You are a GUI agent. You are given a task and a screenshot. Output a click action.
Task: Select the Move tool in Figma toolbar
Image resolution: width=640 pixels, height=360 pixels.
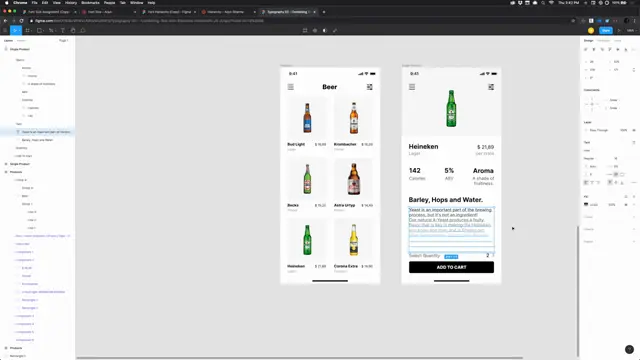pos(15,30)
